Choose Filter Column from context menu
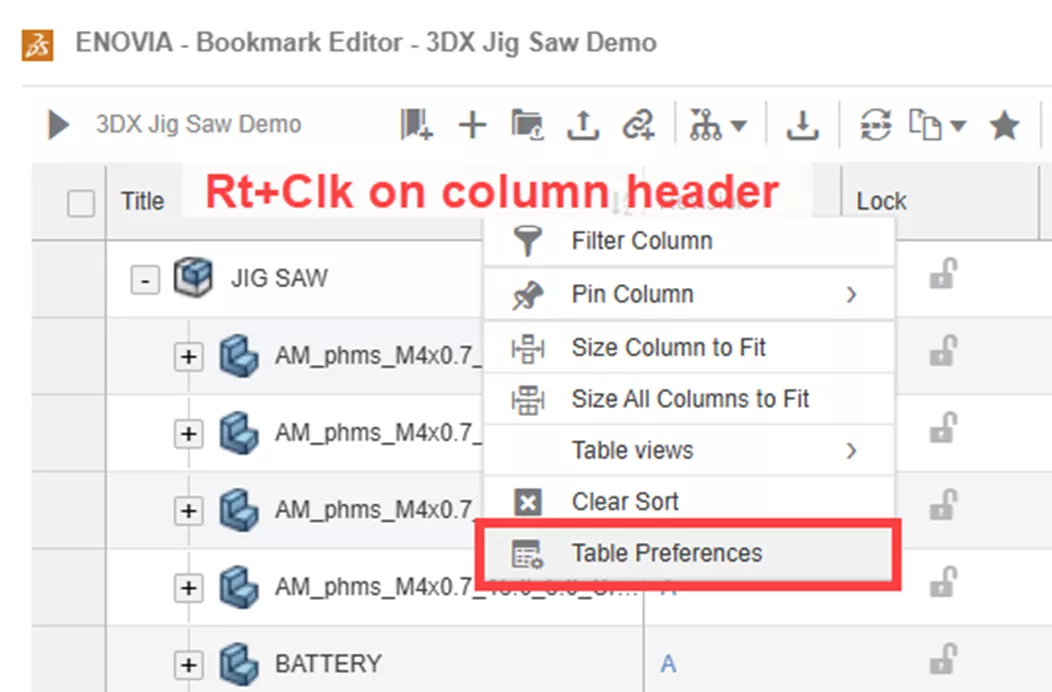This screenshot has width=1052, height=692. coord(689,241)
